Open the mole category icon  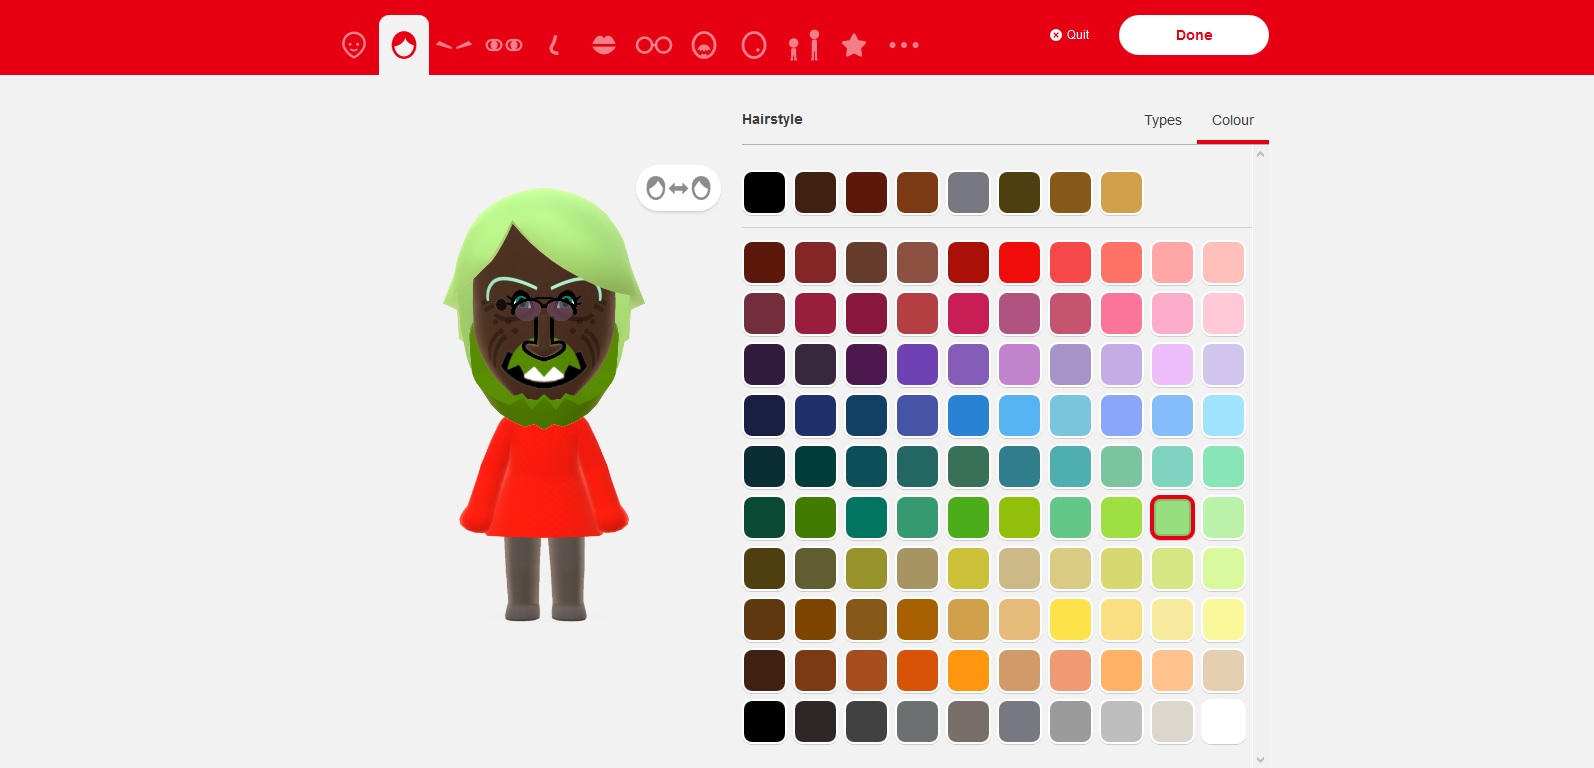click(754, 45)
